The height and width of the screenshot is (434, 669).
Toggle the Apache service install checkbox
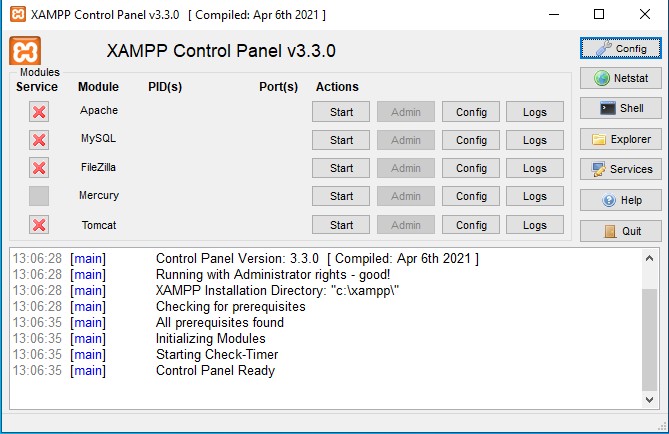point(39,112)
